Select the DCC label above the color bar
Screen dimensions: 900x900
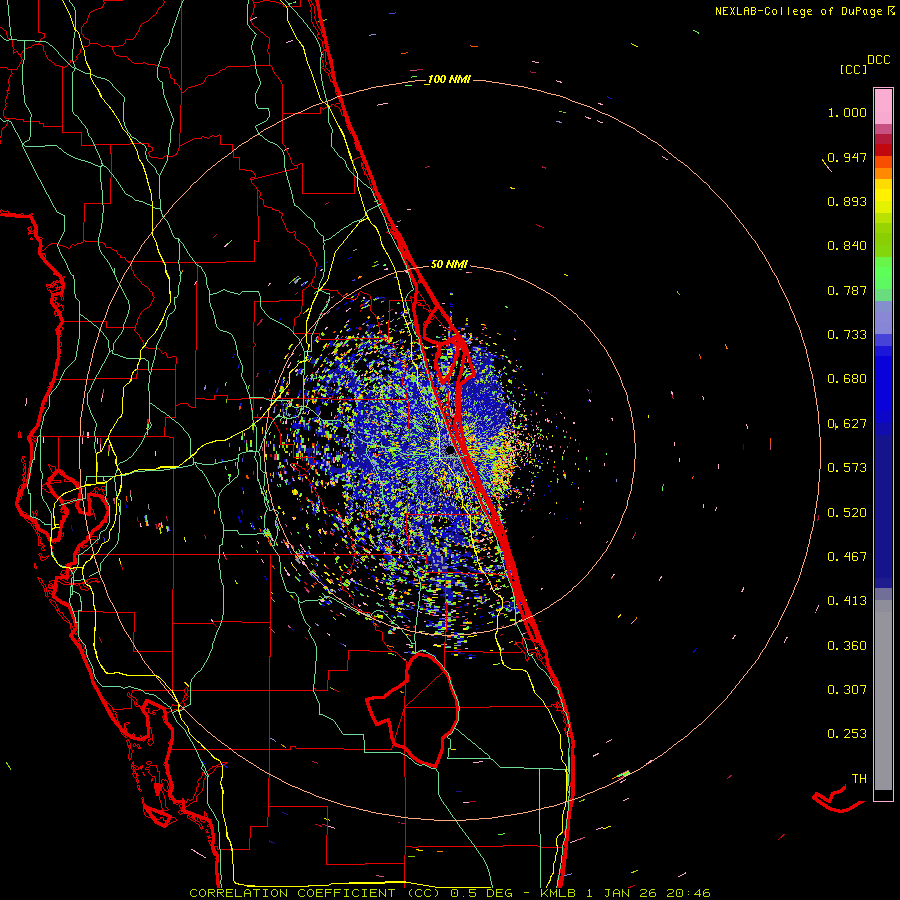pyautogui.click(x=879, y=60)
